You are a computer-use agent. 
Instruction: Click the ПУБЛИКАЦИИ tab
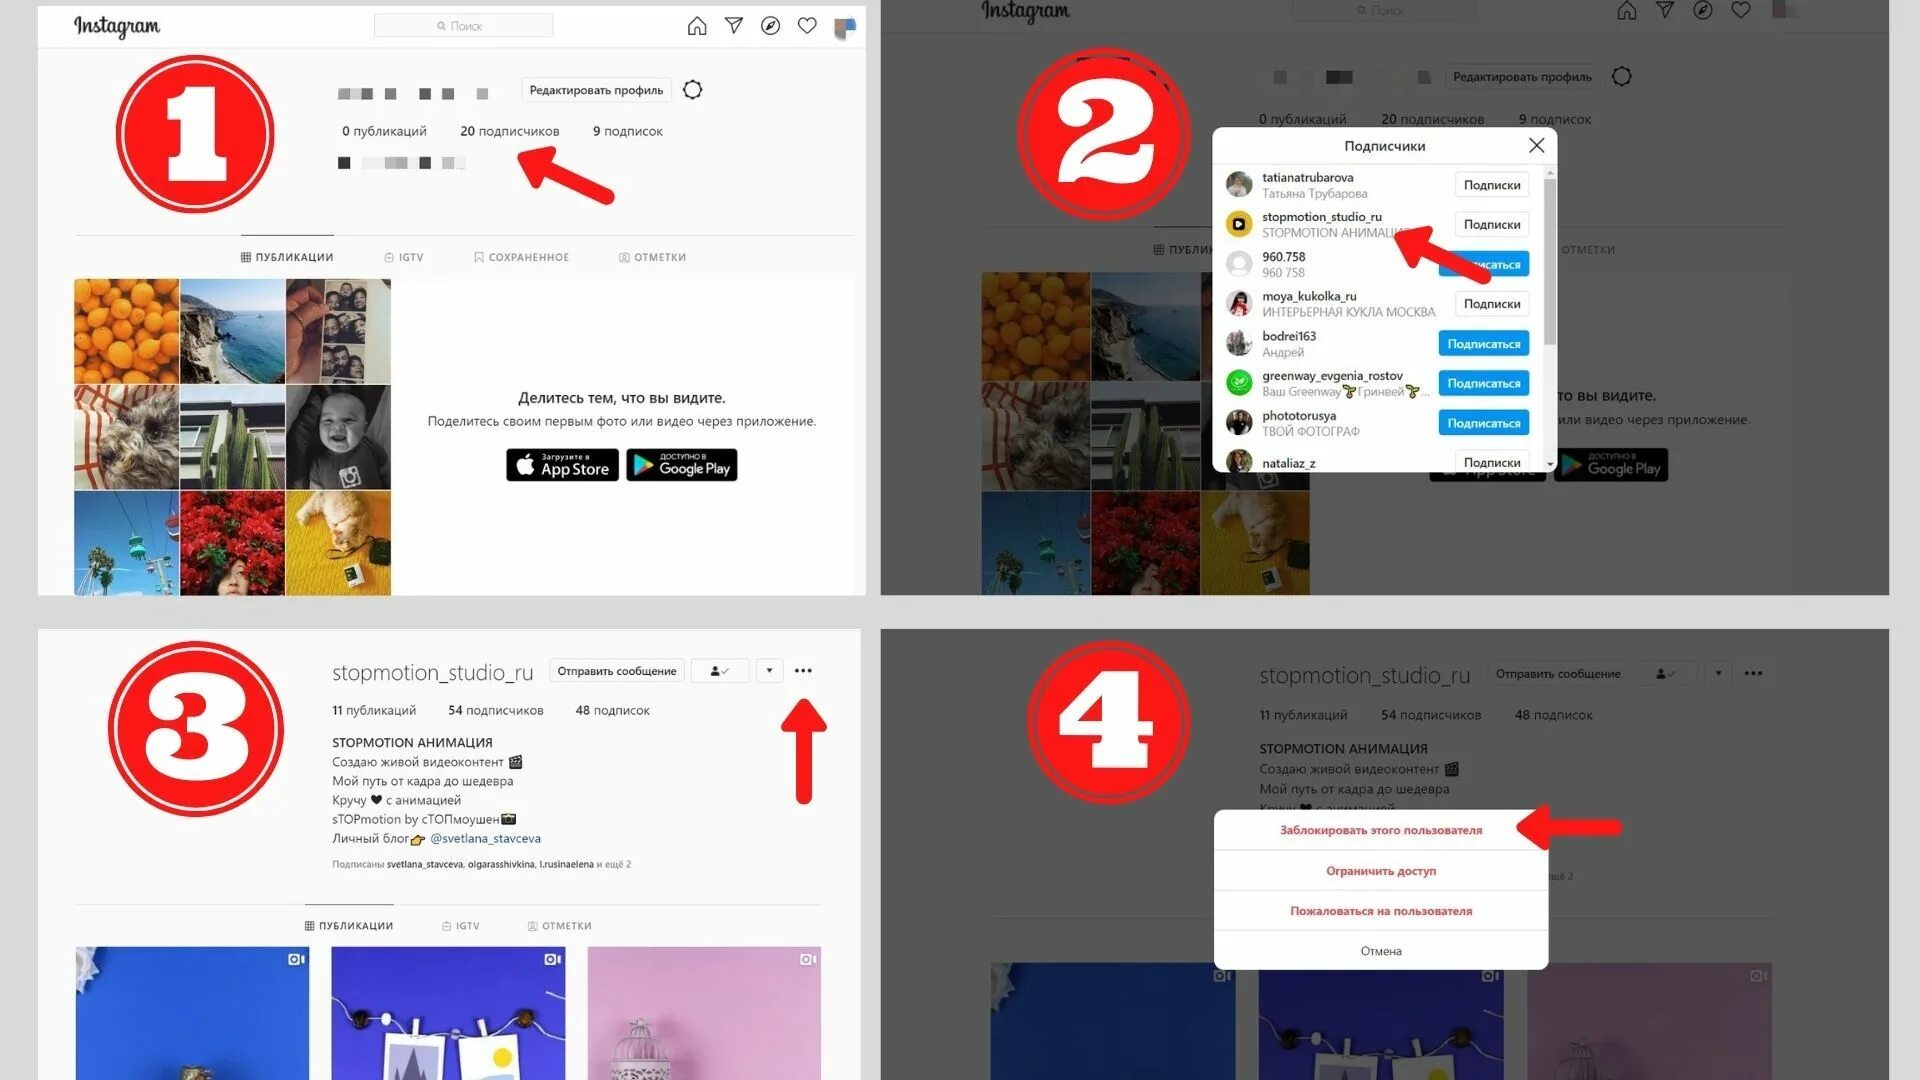point(289,256)
